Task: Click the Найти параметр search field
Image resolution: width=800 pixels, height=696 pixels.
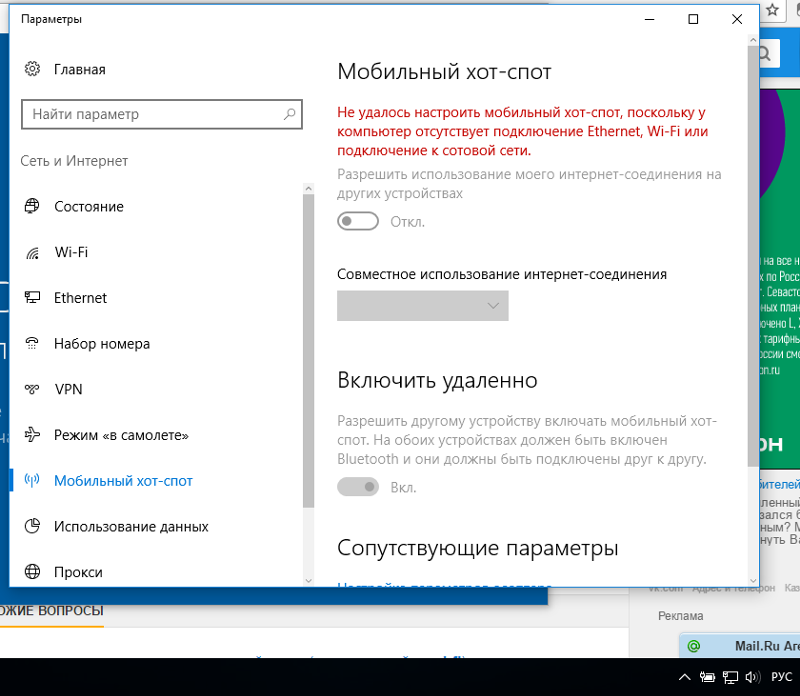Action: point(162,114)
